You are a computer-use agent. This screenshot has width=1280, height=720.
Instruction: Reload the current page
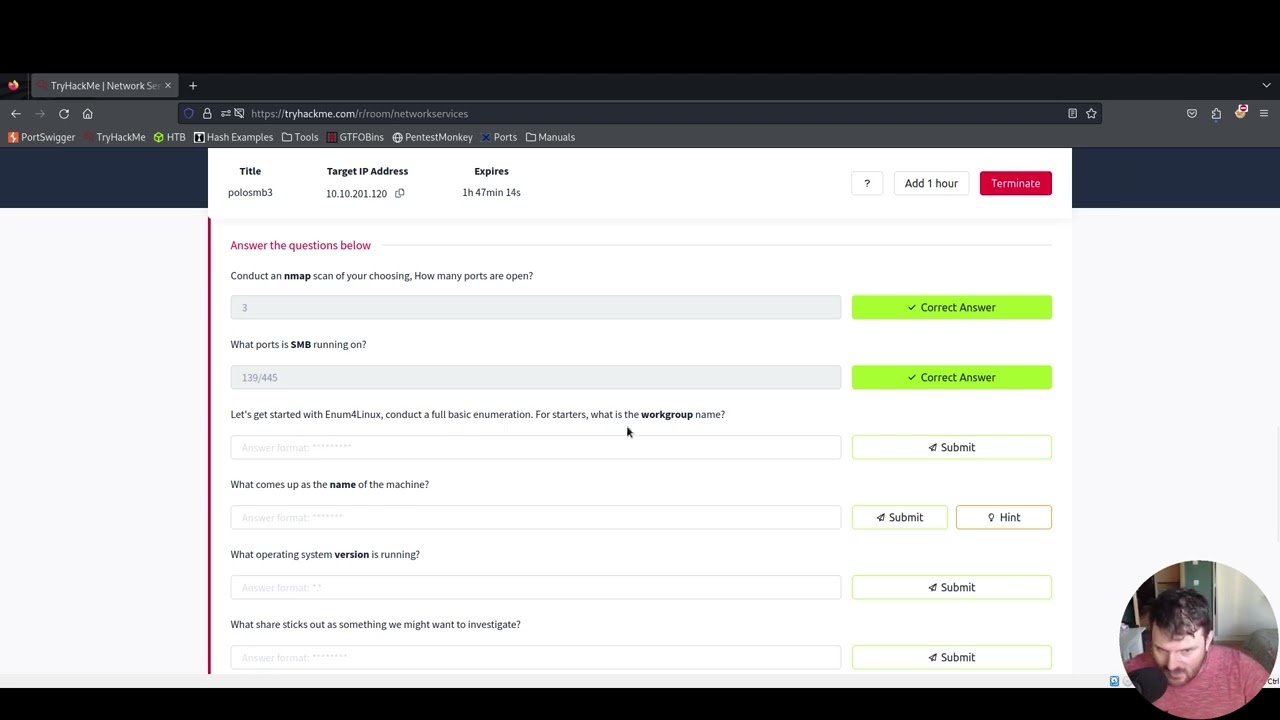pos(64,114)
